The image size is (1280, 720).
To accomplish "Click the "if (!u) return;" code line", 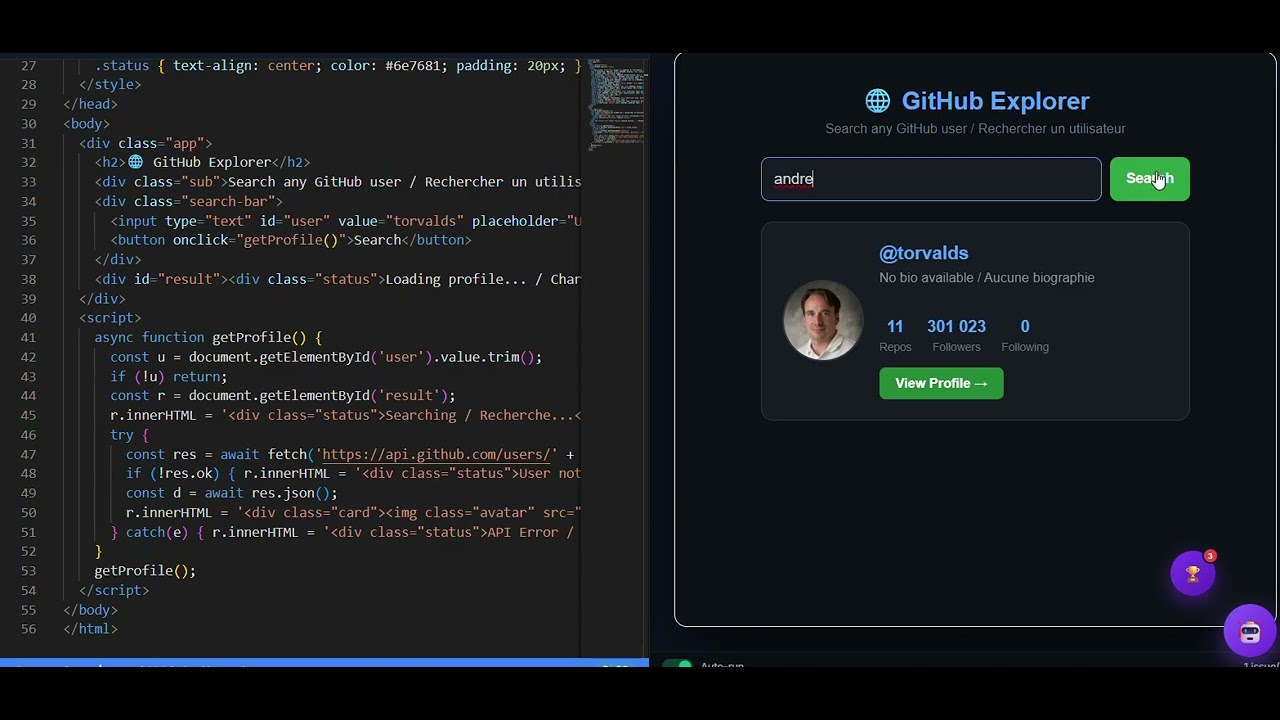I will [x=169, y=376].
